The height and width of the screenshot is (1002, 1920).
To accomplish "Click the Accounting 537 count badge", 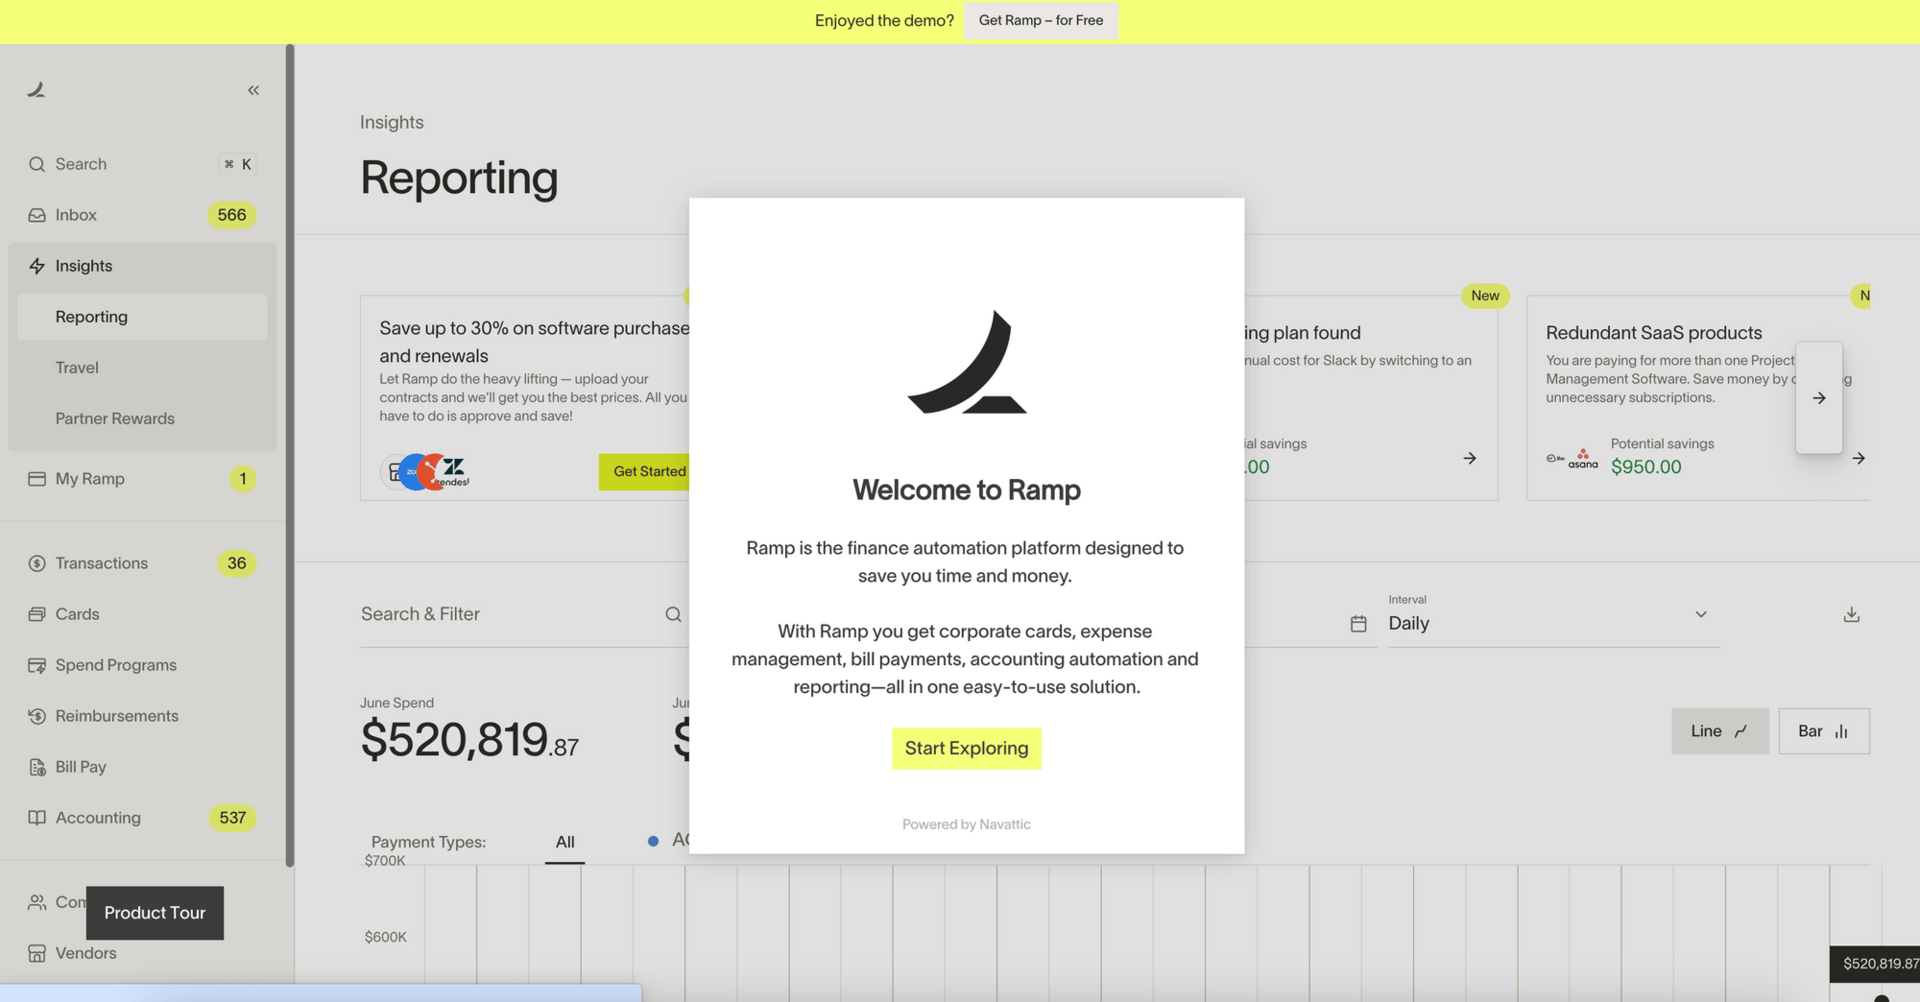I will [x=233, y=818].
